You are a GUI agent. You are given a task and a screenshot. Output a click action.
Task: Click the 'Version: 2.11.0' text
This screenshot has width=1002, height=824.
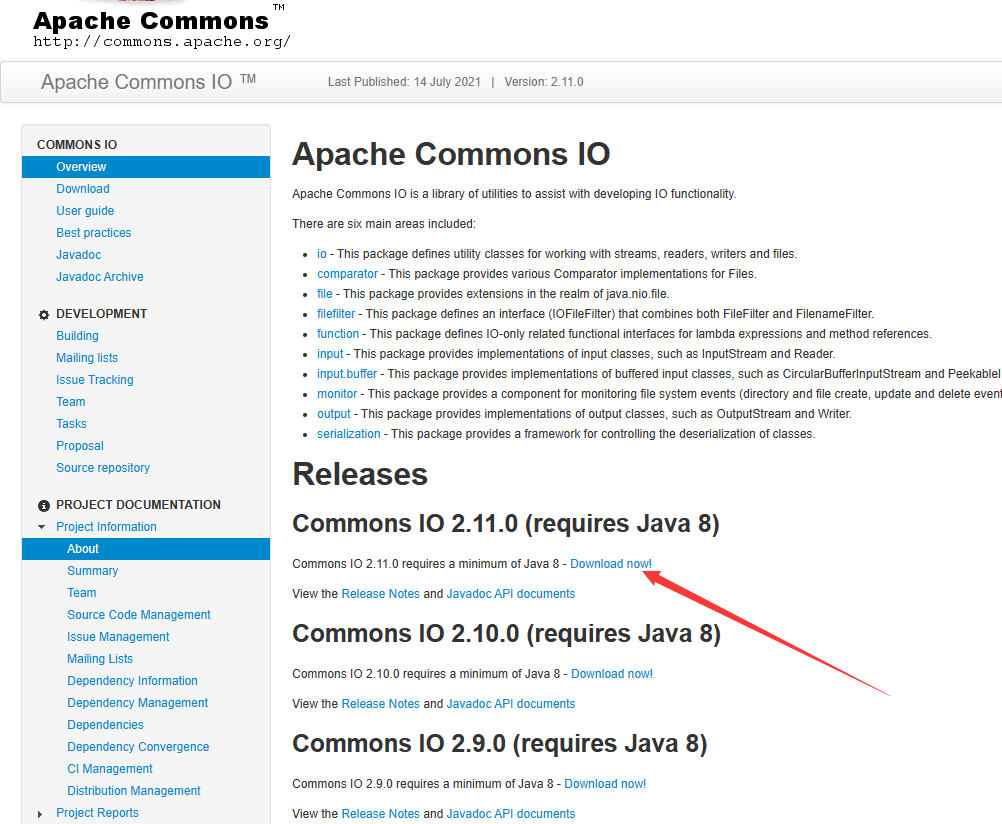point(544,82)
